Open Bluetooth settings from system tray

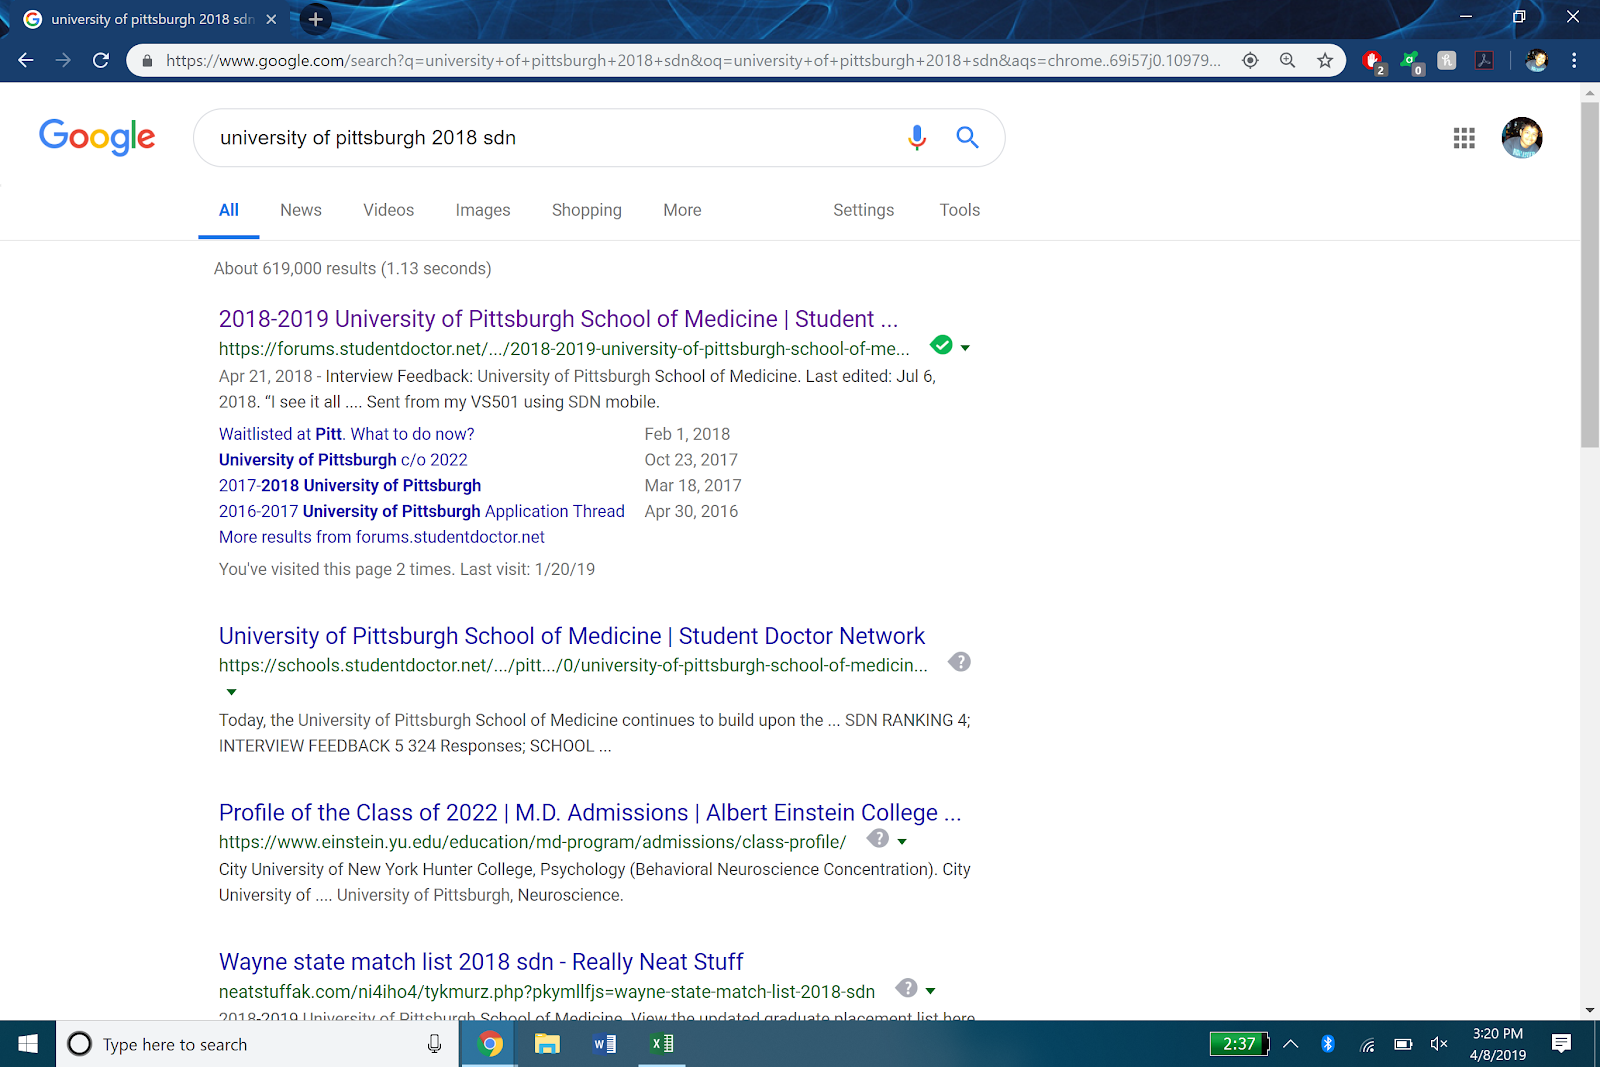click(x=1328, y=1044)
